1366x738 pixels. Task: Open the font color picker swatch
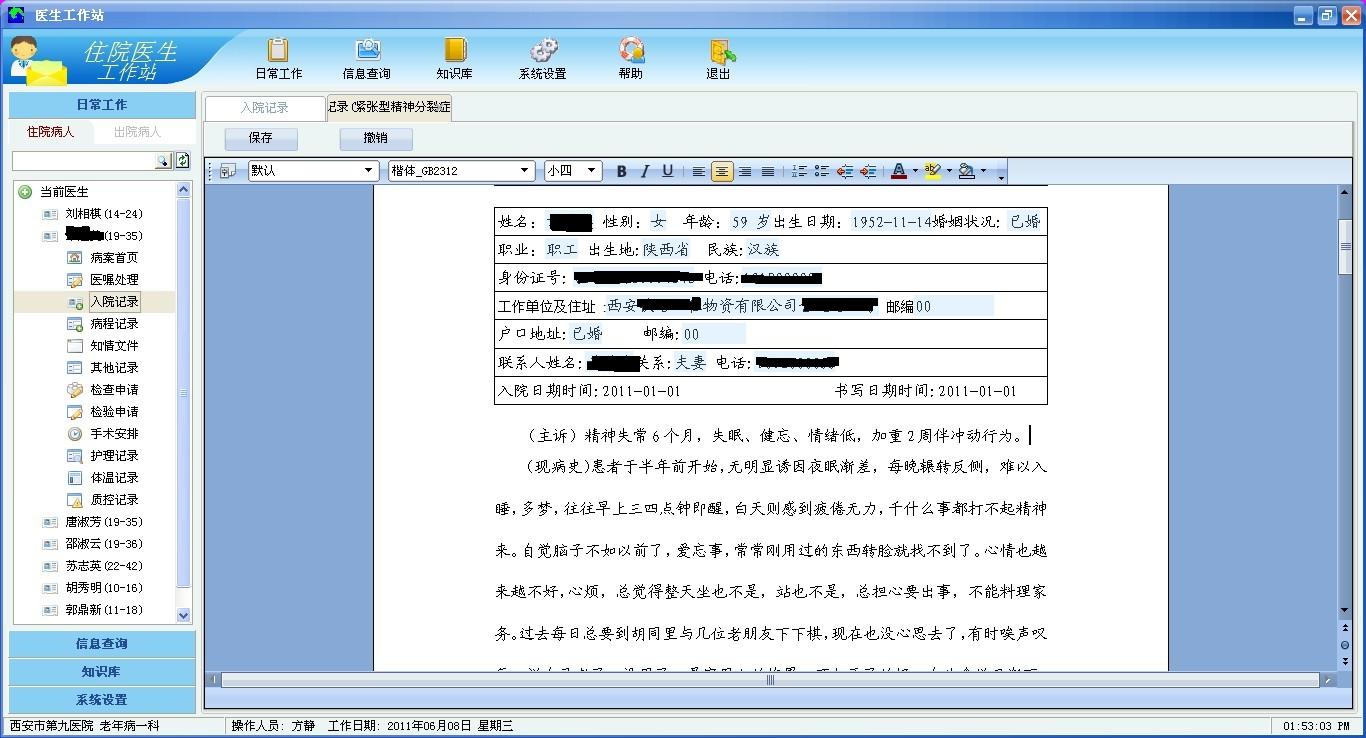pos(899,171)
